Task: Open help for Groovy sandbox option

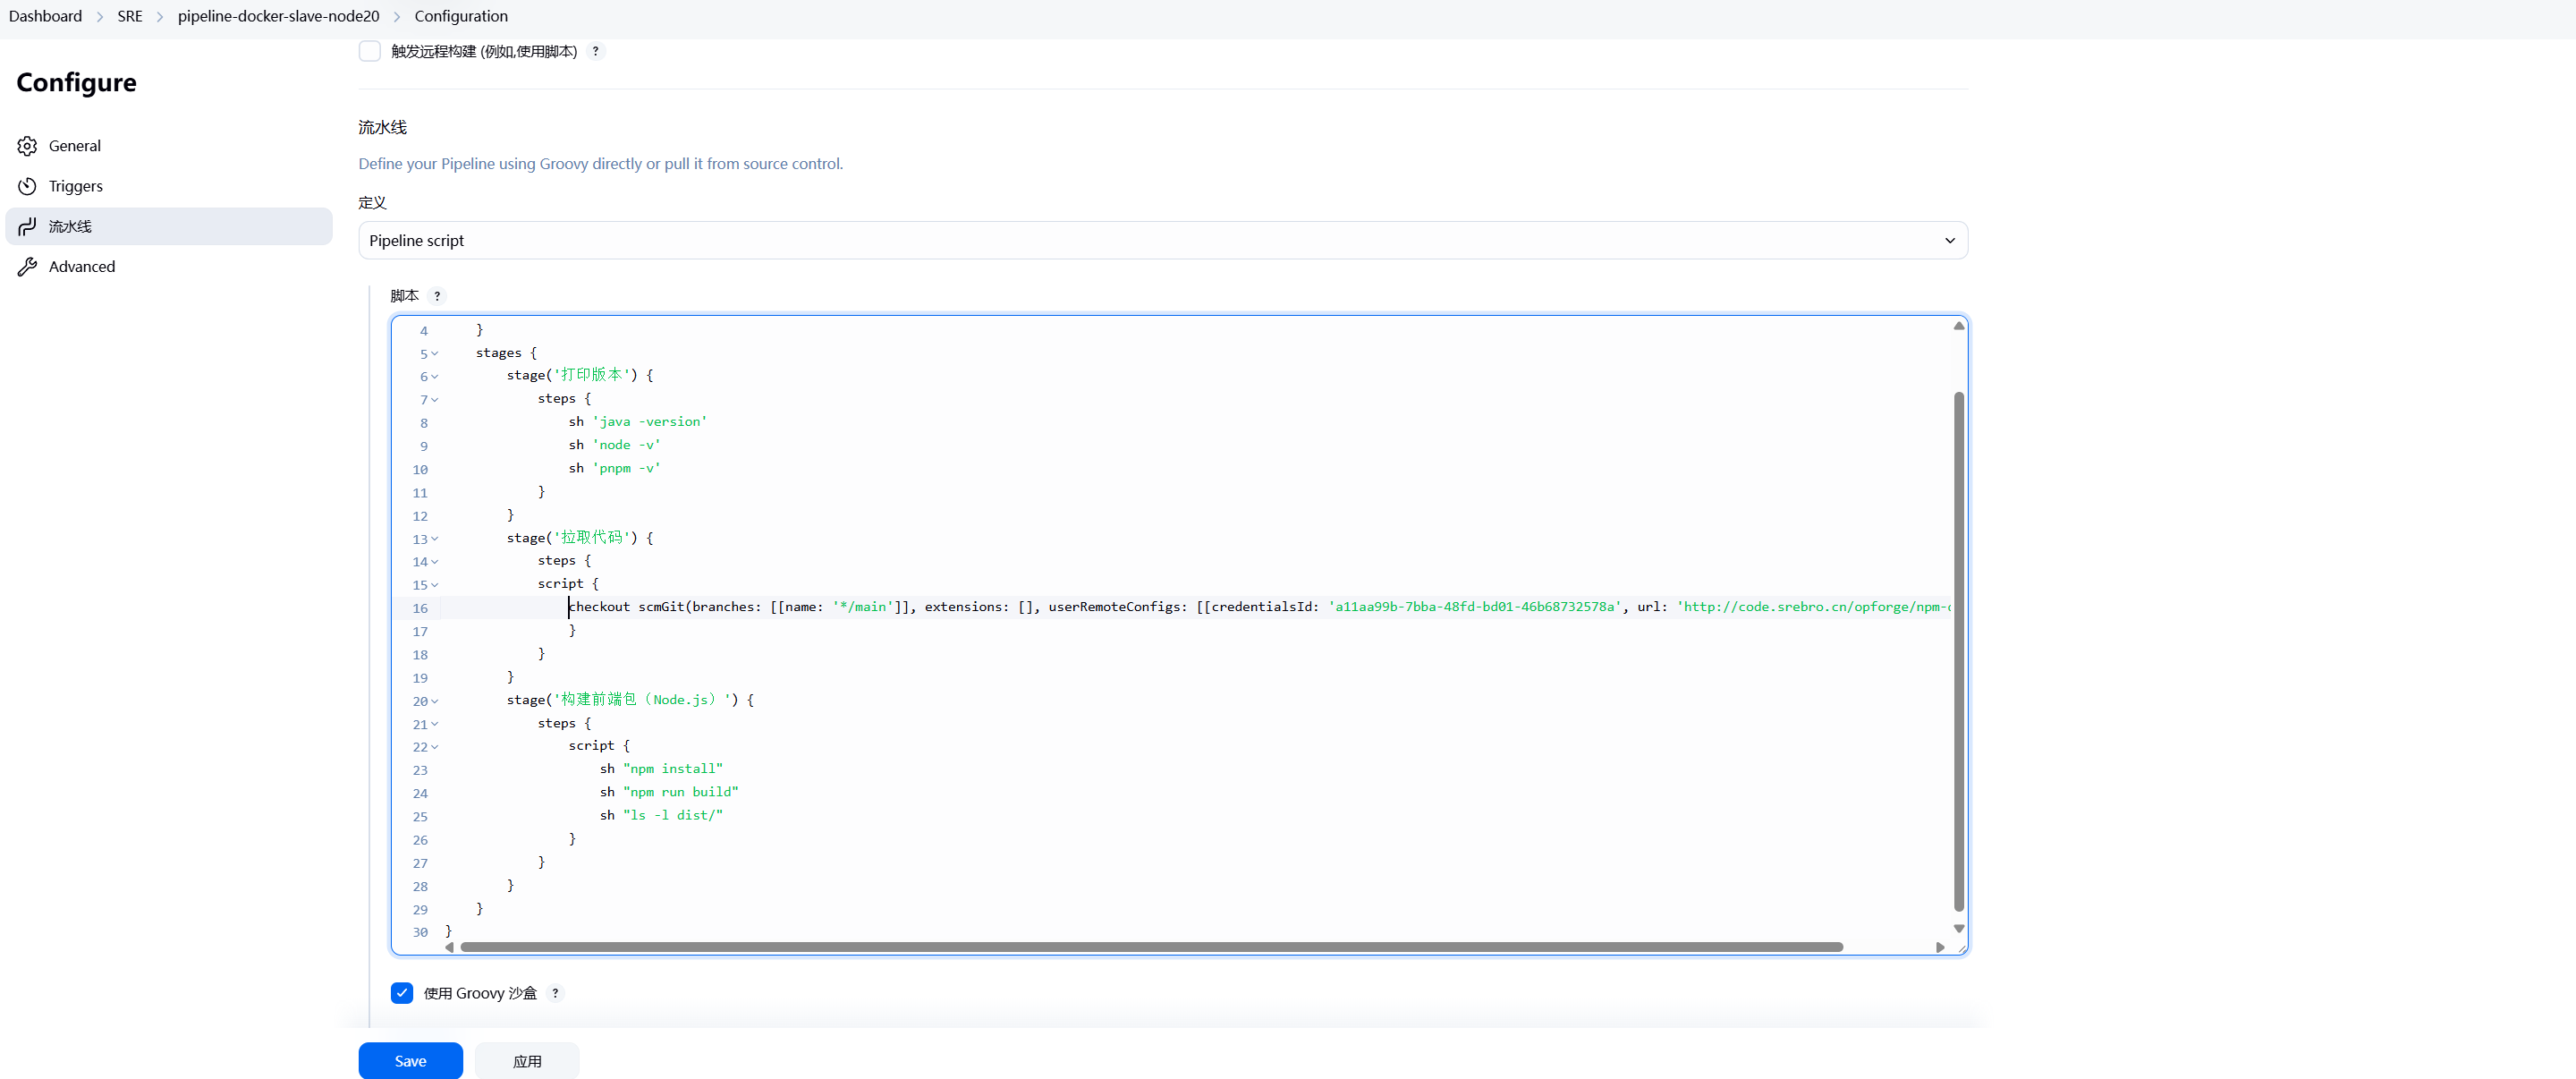Action: coord(555,993)
